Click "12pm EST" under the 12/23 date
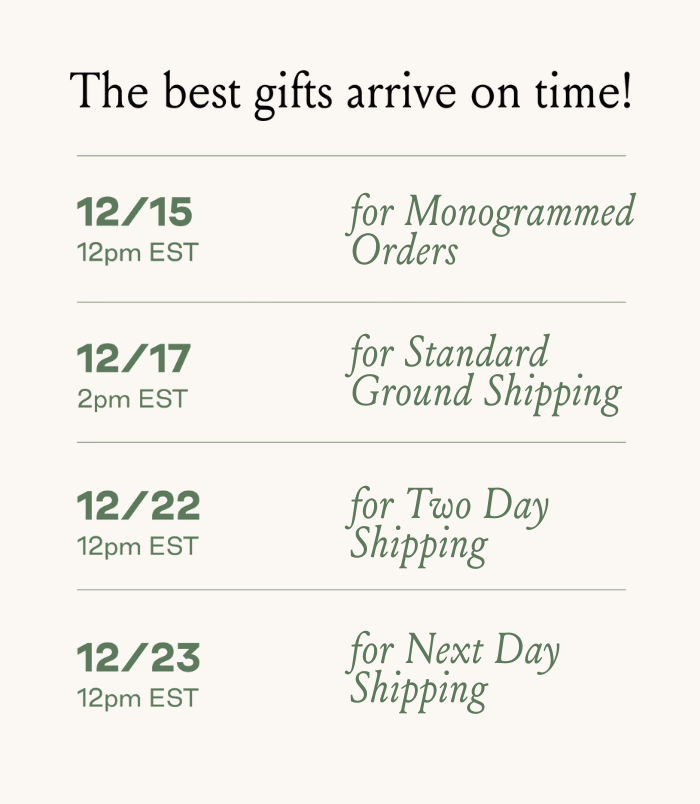This screenshot has height=804, width=700. [137, 697]
